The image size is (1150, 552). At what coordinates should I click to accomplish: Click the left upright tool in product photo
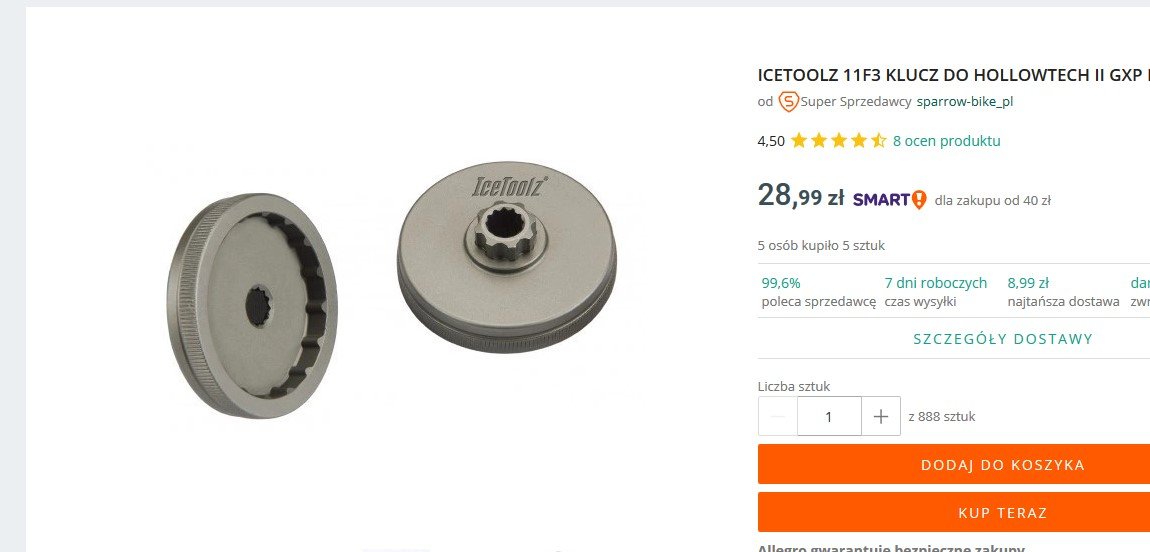(252, 306)
